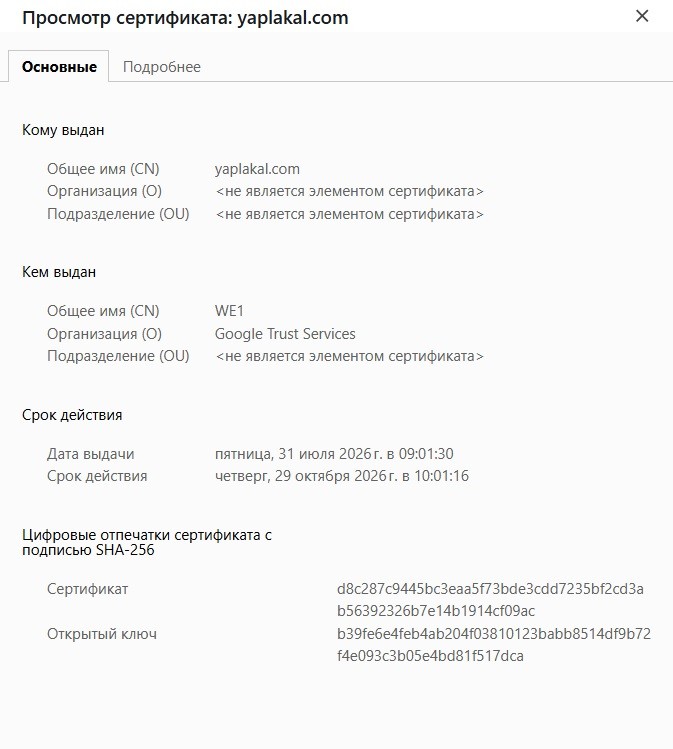The width and height of the screenshot is (673, 749).
Task: Click the issued-to common name yaplakal.com
Action: pos(257,169)
